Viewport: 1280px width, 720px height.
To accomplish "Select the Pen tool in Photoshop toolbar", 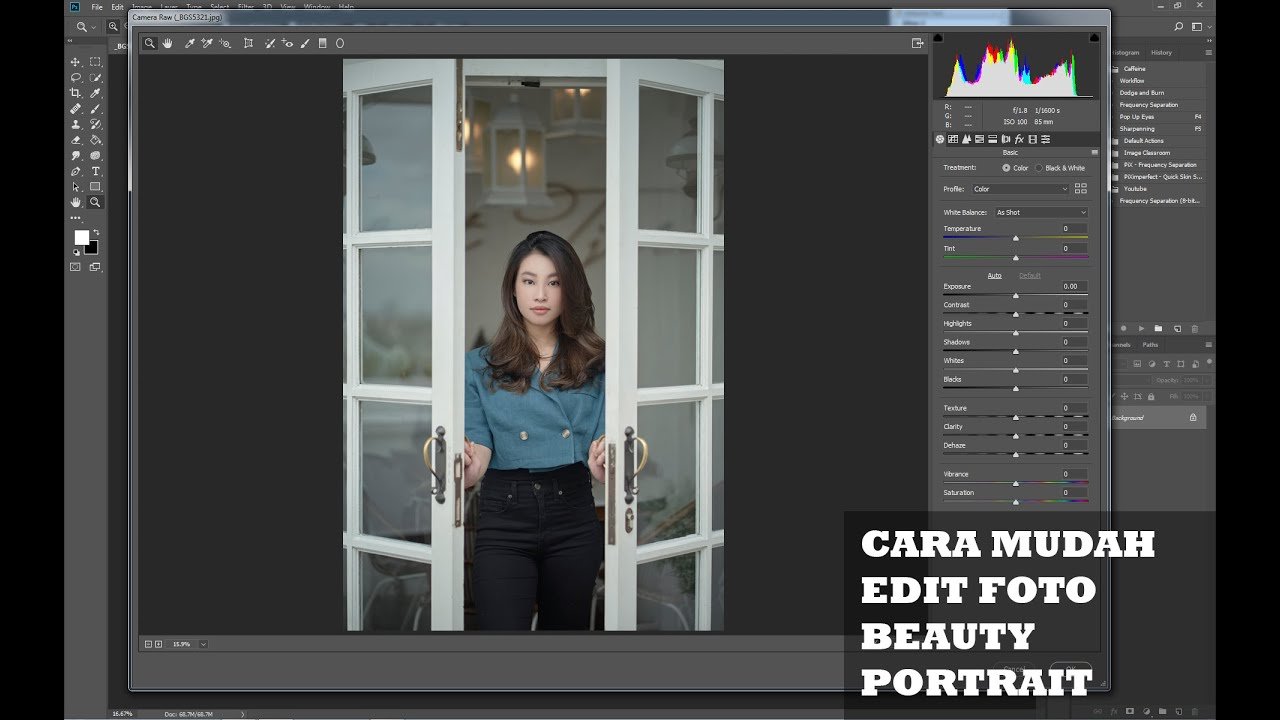I will (76, 171).
